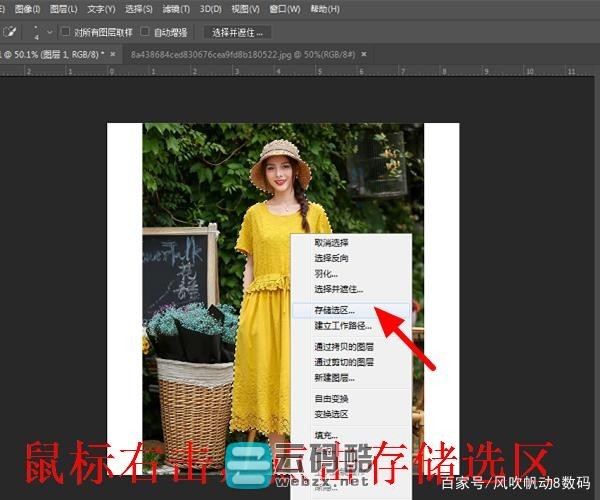Screen dimensions: 600x500
Task: Click the brush tool icon in options bar
Action: click(10, 32)
